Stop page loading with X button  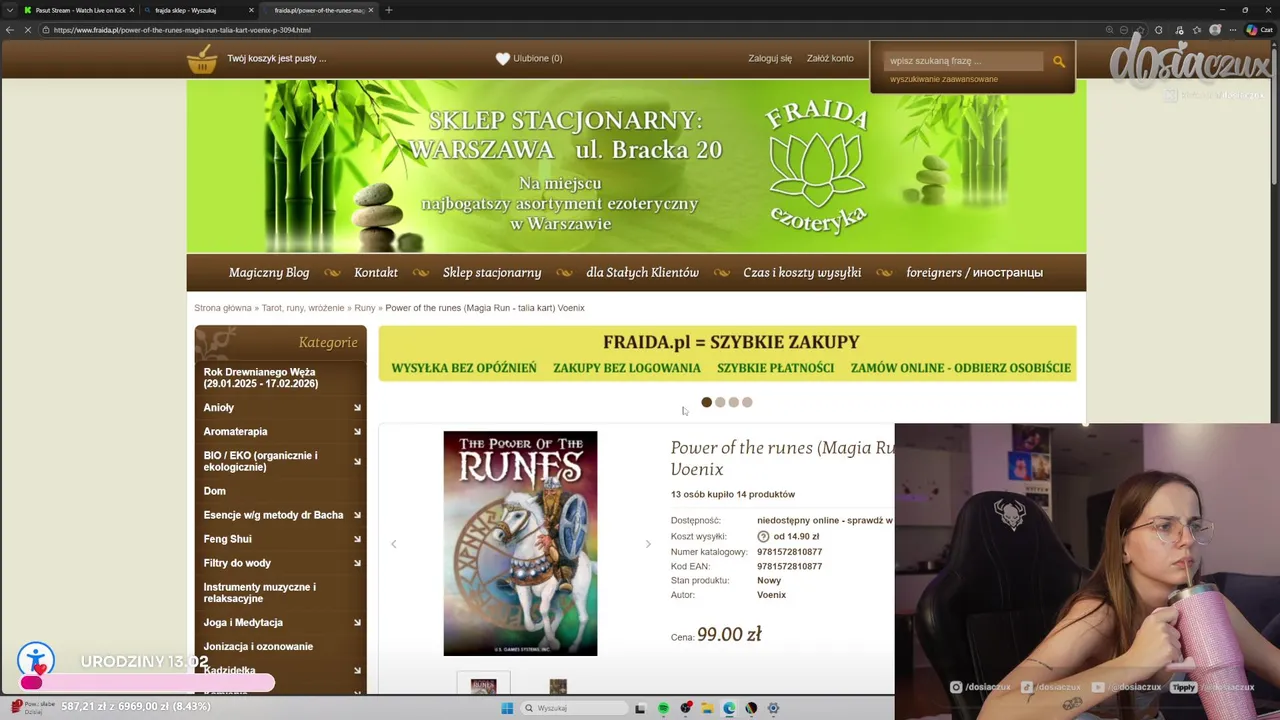click(28, 30)
